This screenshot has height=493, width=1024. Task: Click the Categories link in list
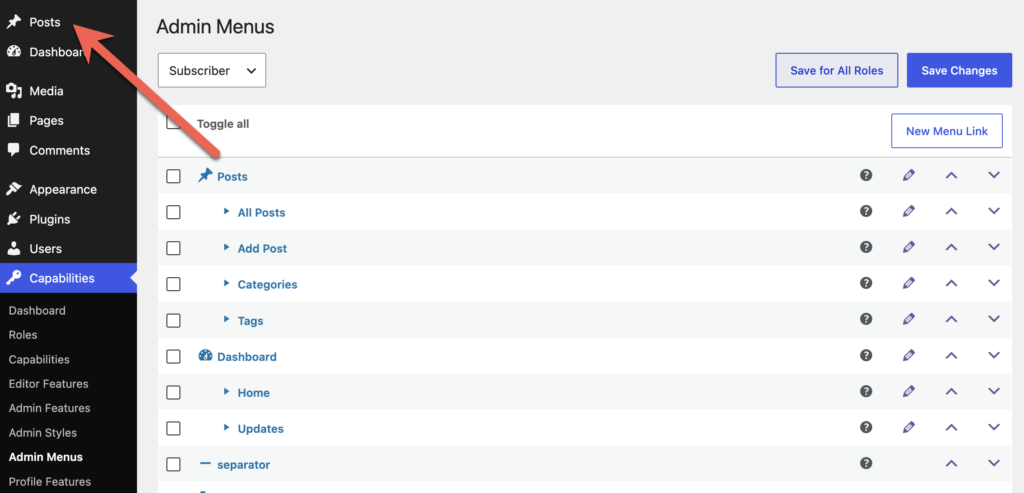coord(267,285)
